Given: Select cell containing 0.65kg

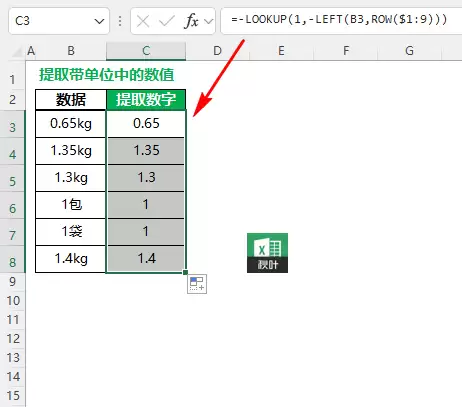Looking at the screenshot, I should (x=71, y=124).
